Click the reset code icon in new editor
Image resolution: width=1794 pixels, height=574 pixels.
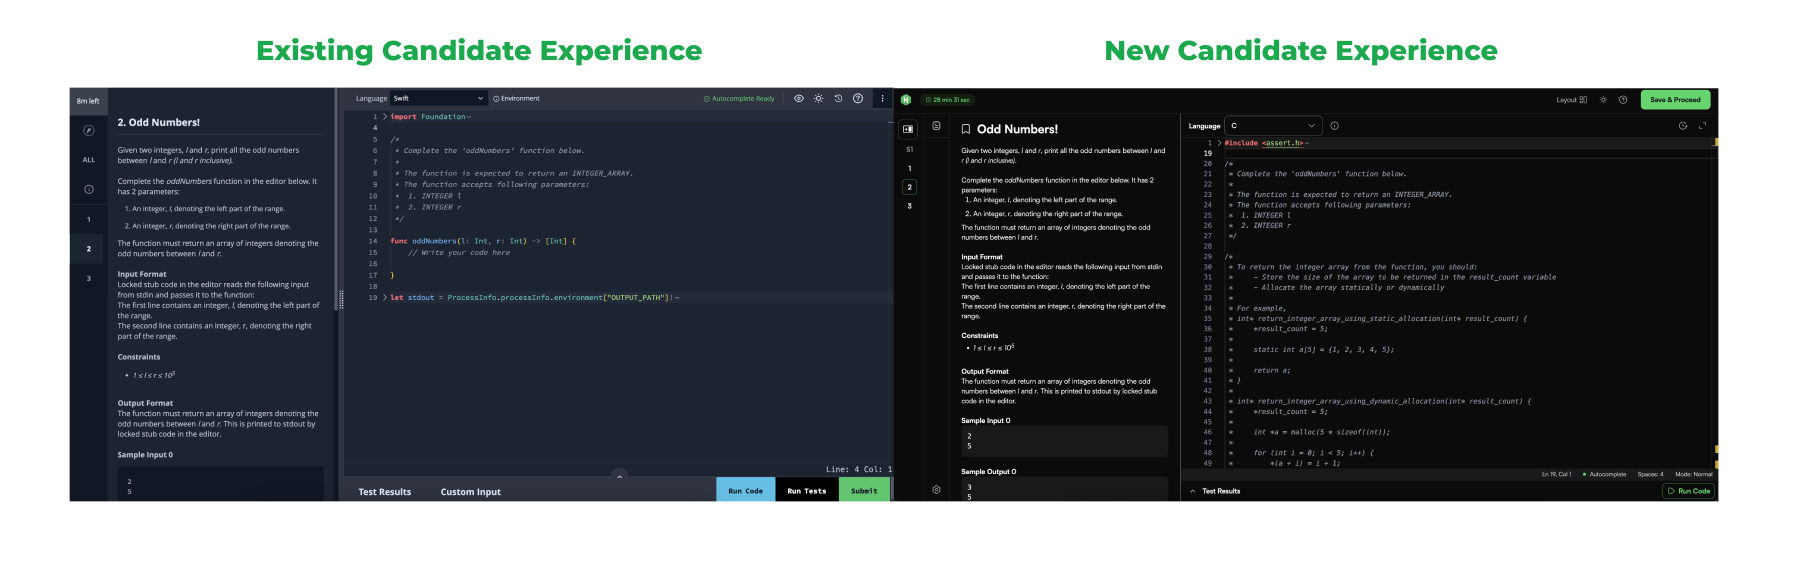1683,126
